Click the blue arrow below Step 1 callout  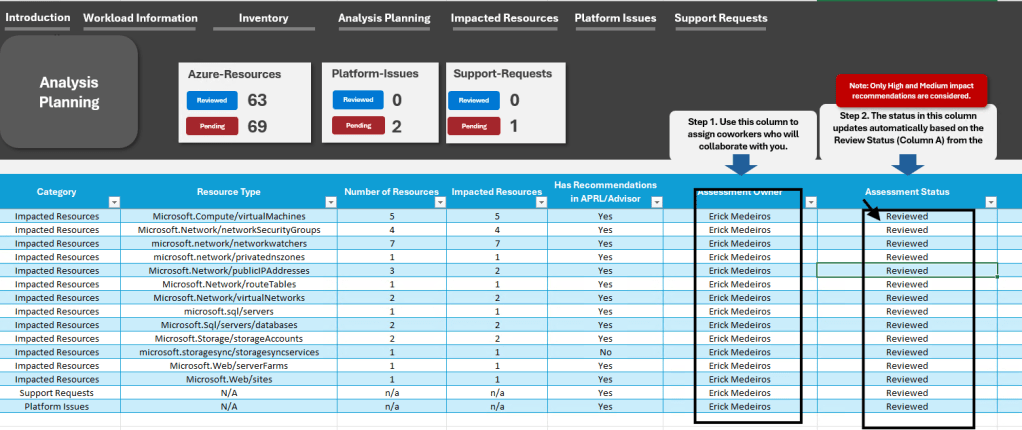[x=743, y=166]
